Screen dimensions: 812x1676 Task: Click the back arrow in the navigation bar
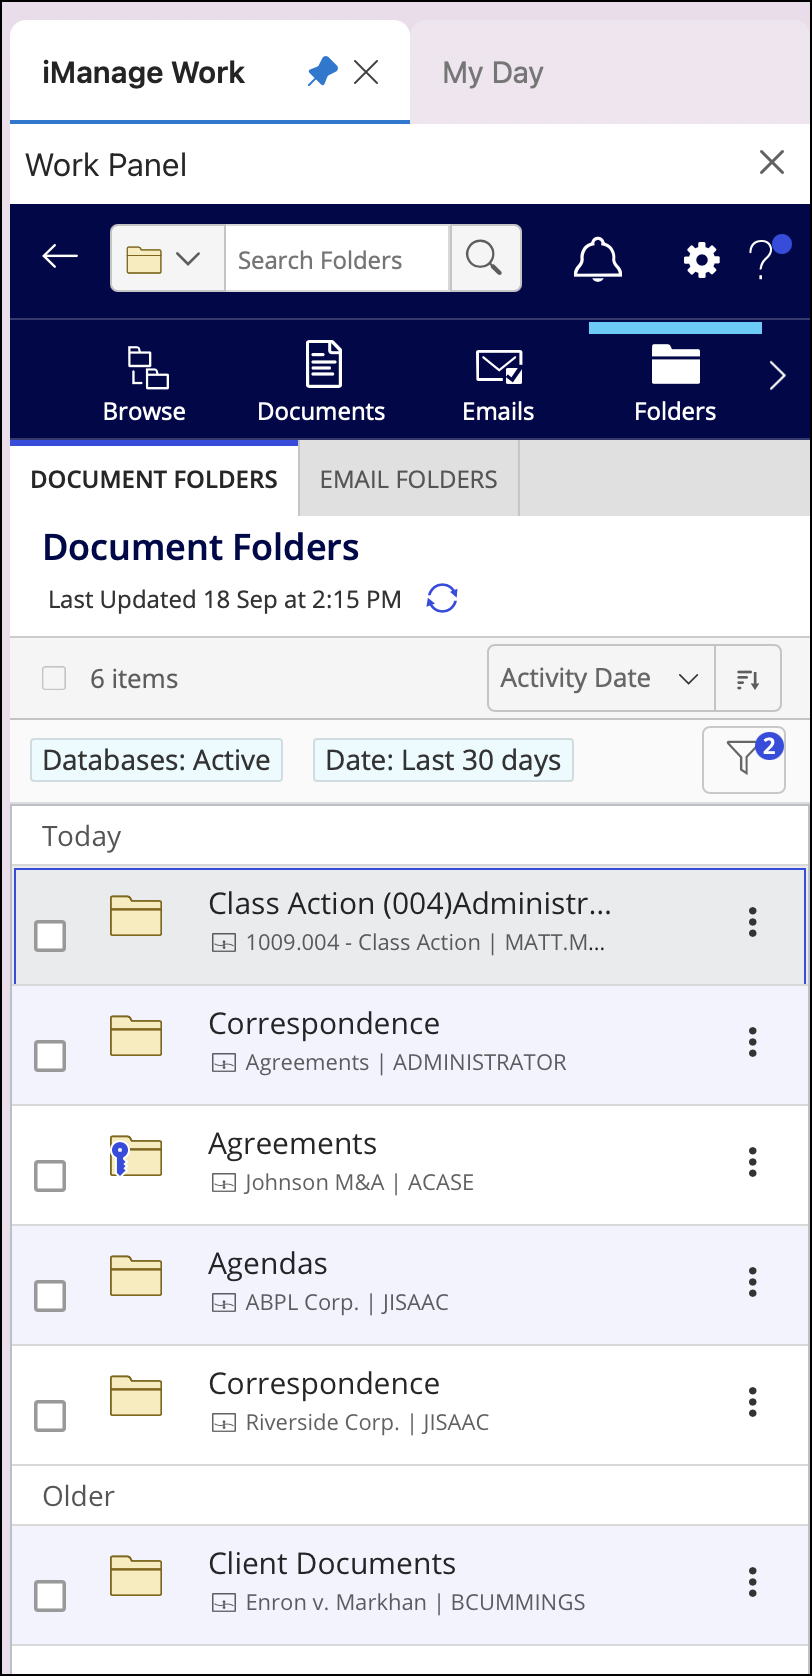59,256
